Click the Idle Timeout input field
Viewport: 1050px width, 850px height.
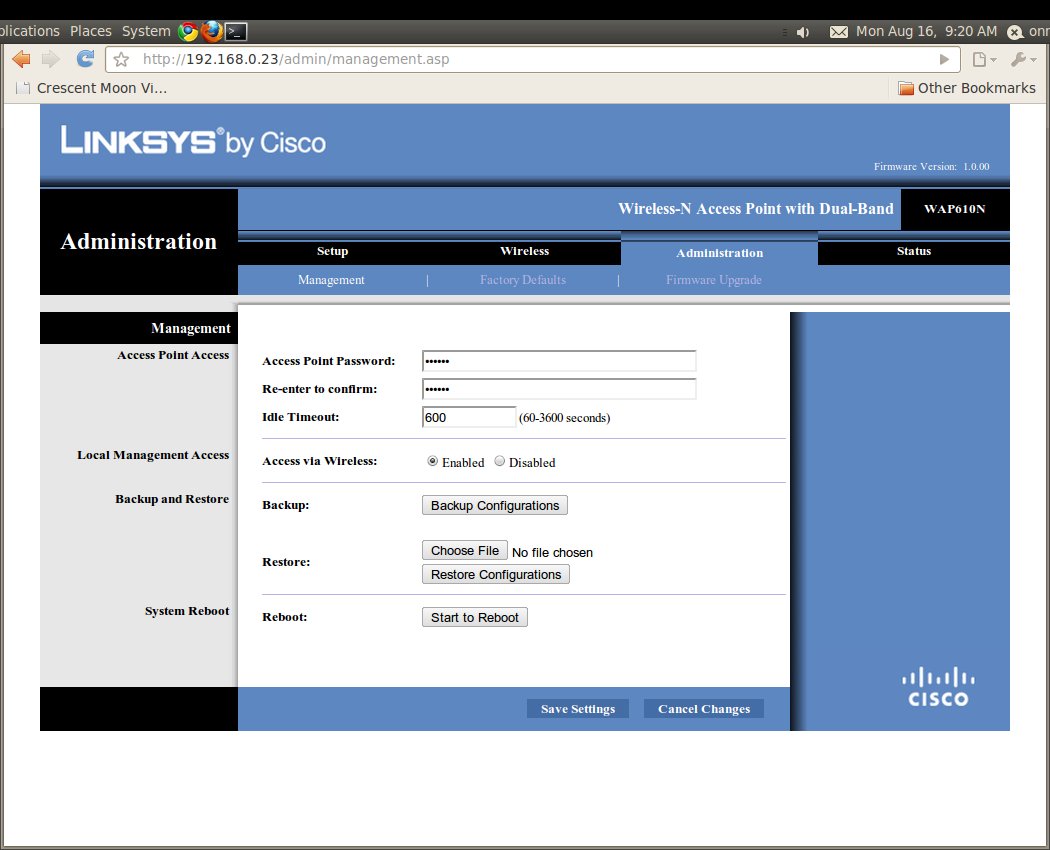(469, 417)
